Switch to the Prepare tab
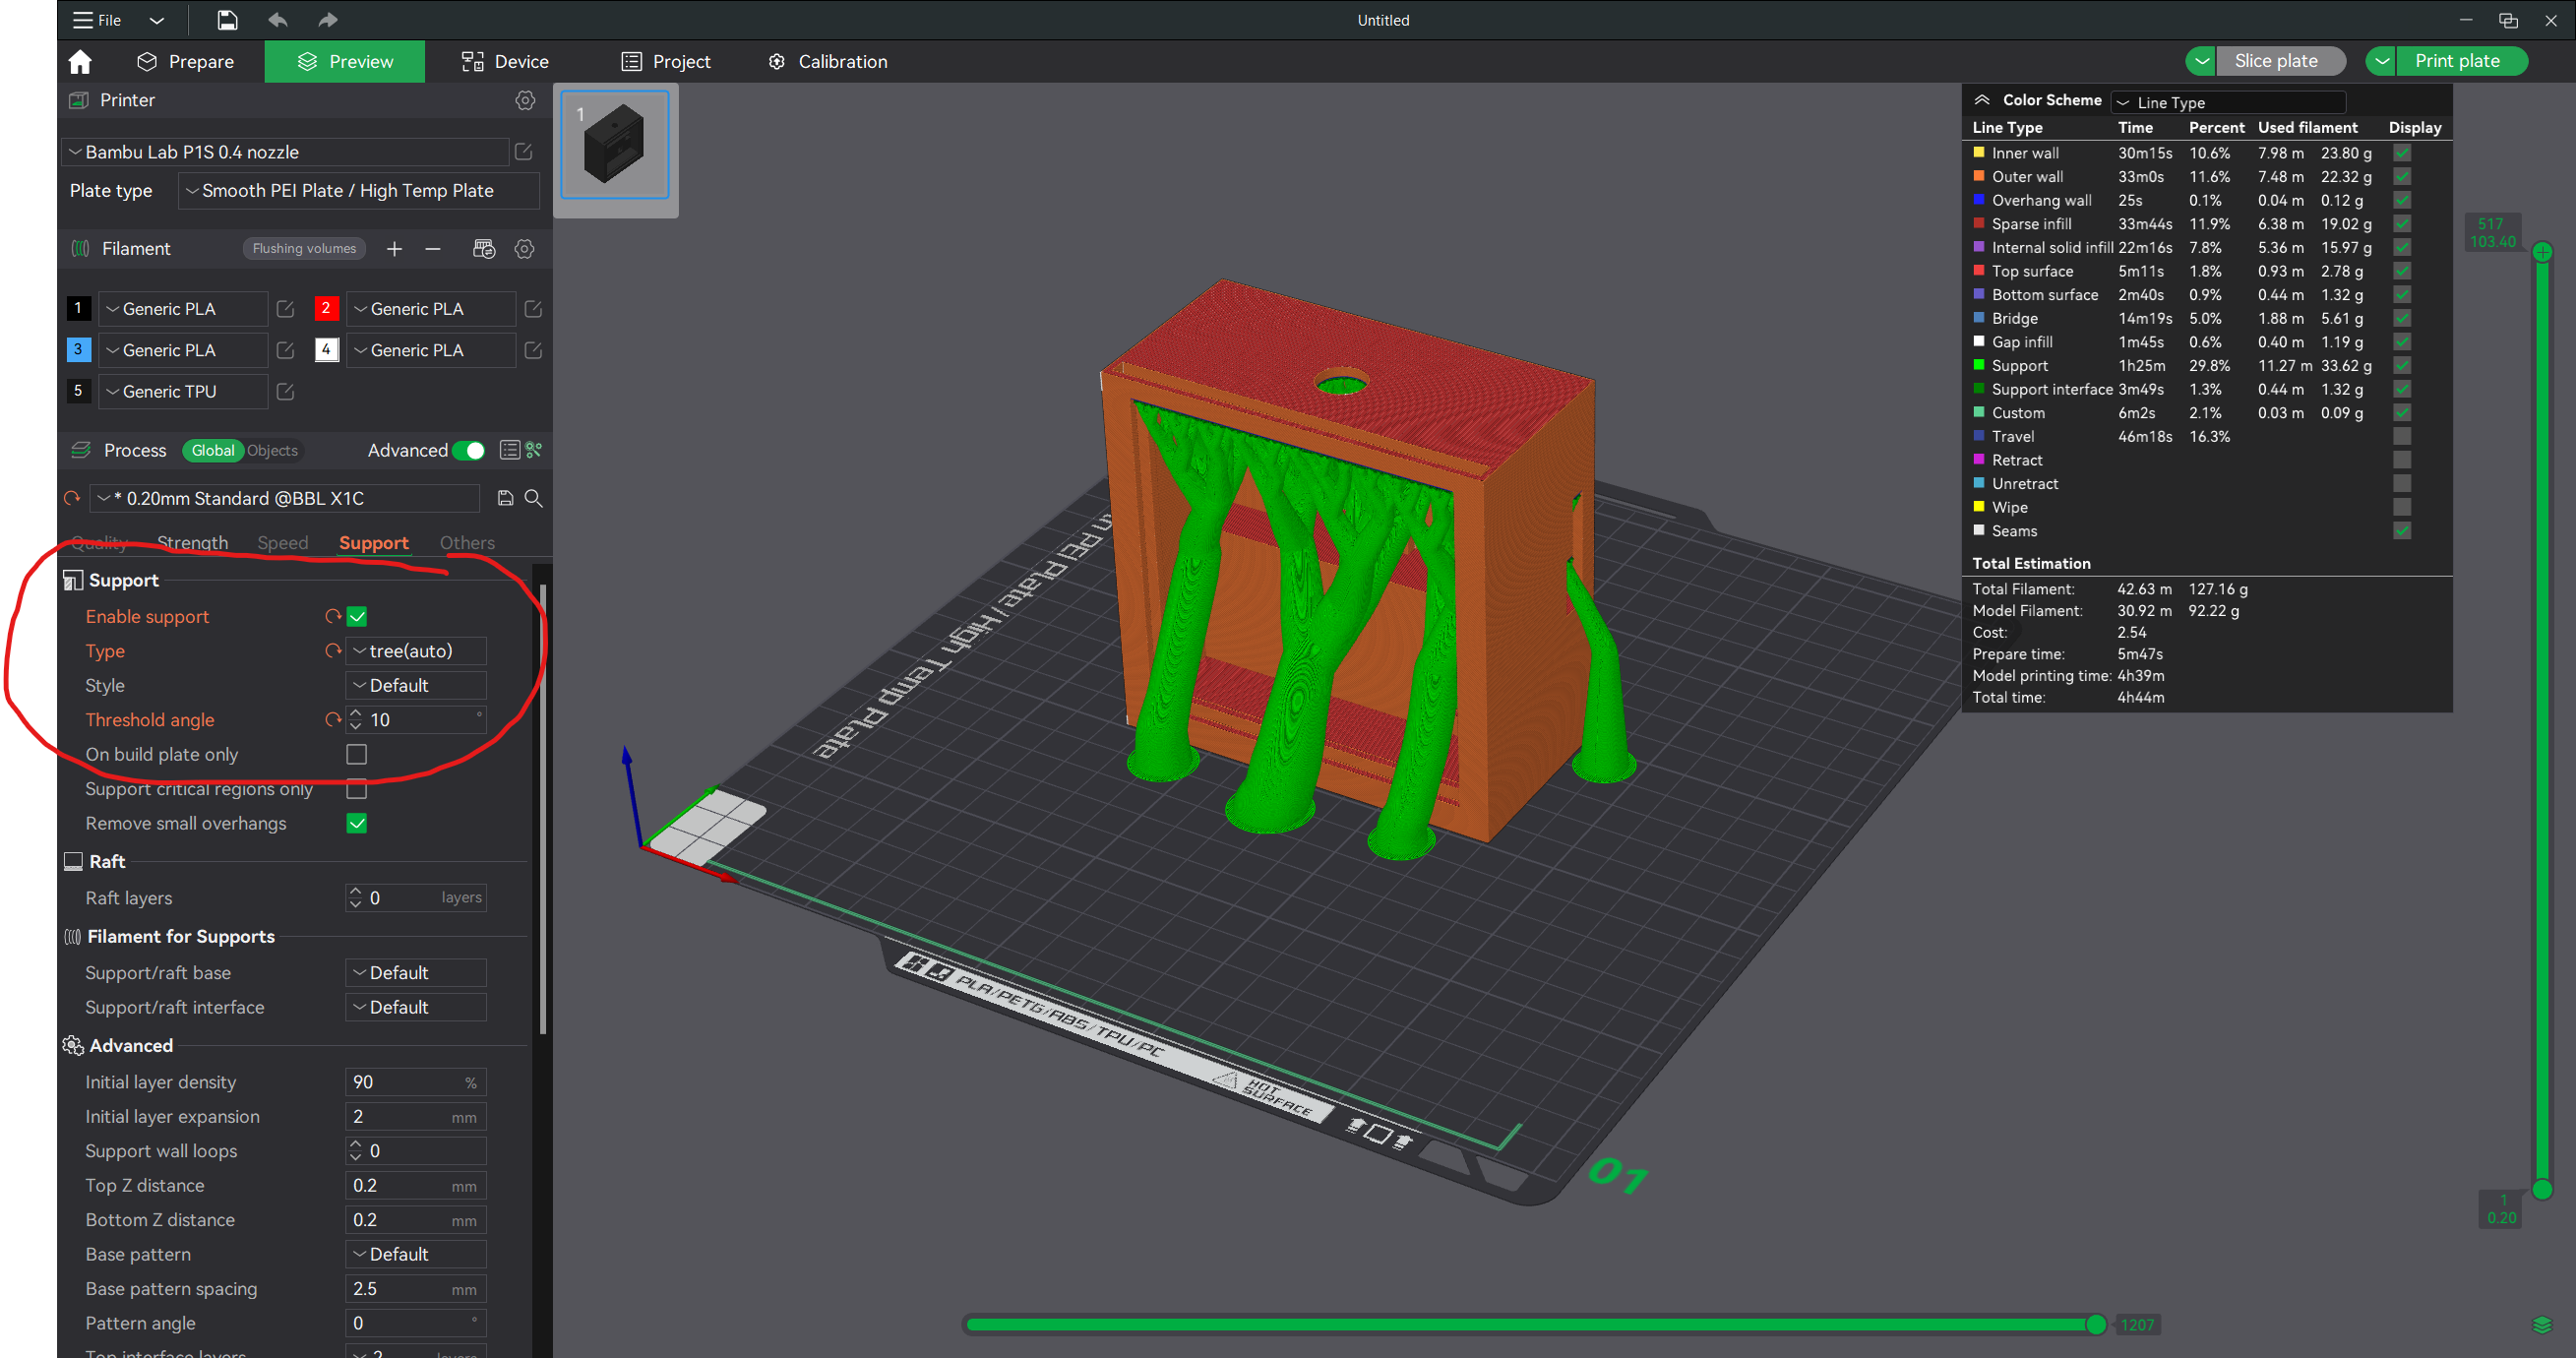 185,62
